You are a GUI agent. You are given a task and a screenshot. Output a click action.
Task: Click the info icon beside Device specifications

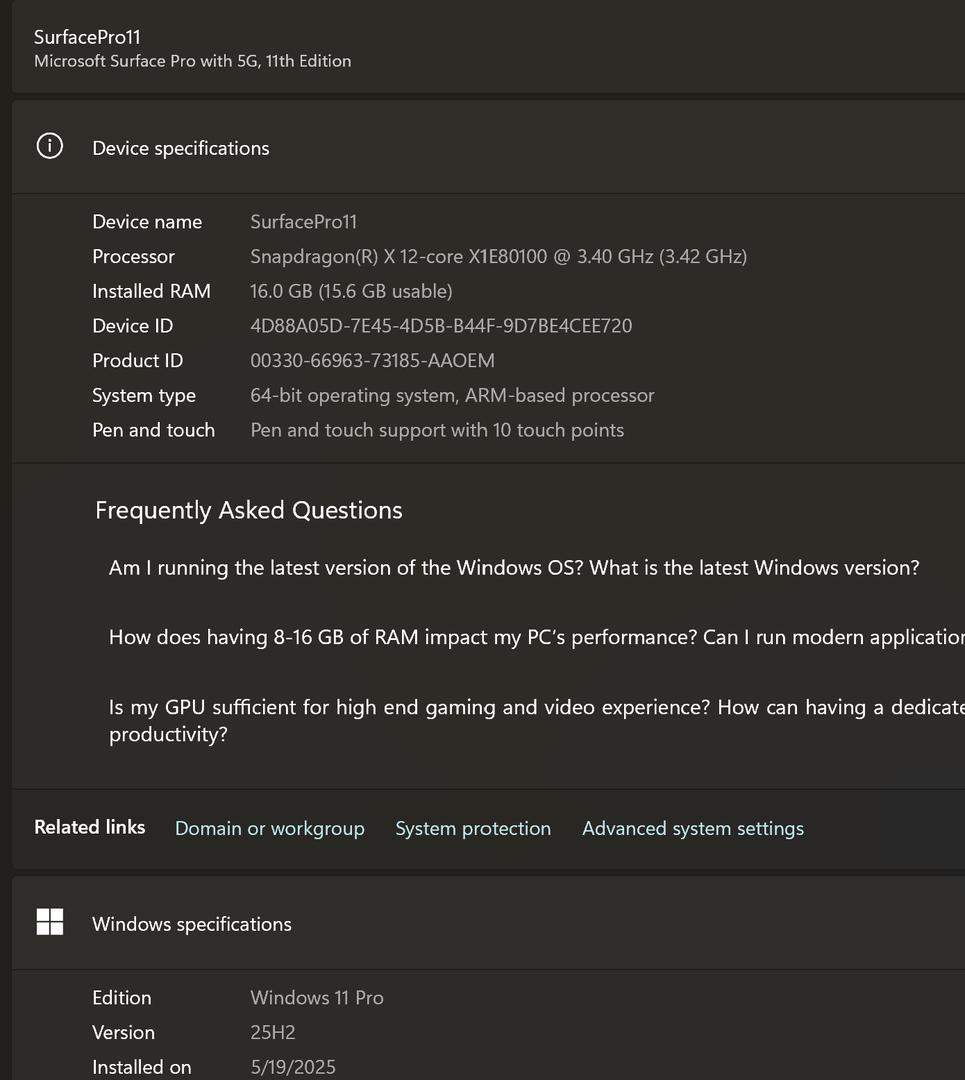(x=49, y=147)
